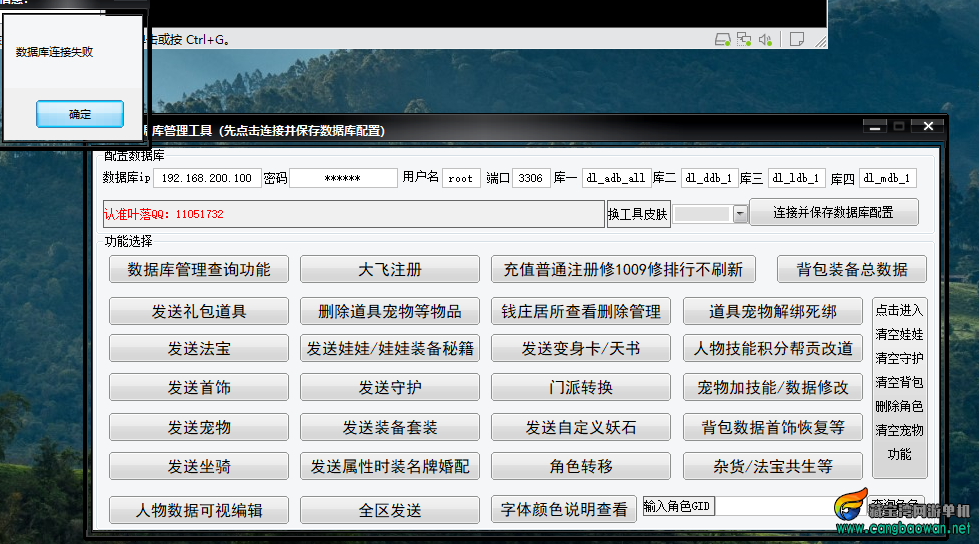The width and height of the screenshot is (979, 544).
Task: Click 全区发送 button
Action: [390, 510]
